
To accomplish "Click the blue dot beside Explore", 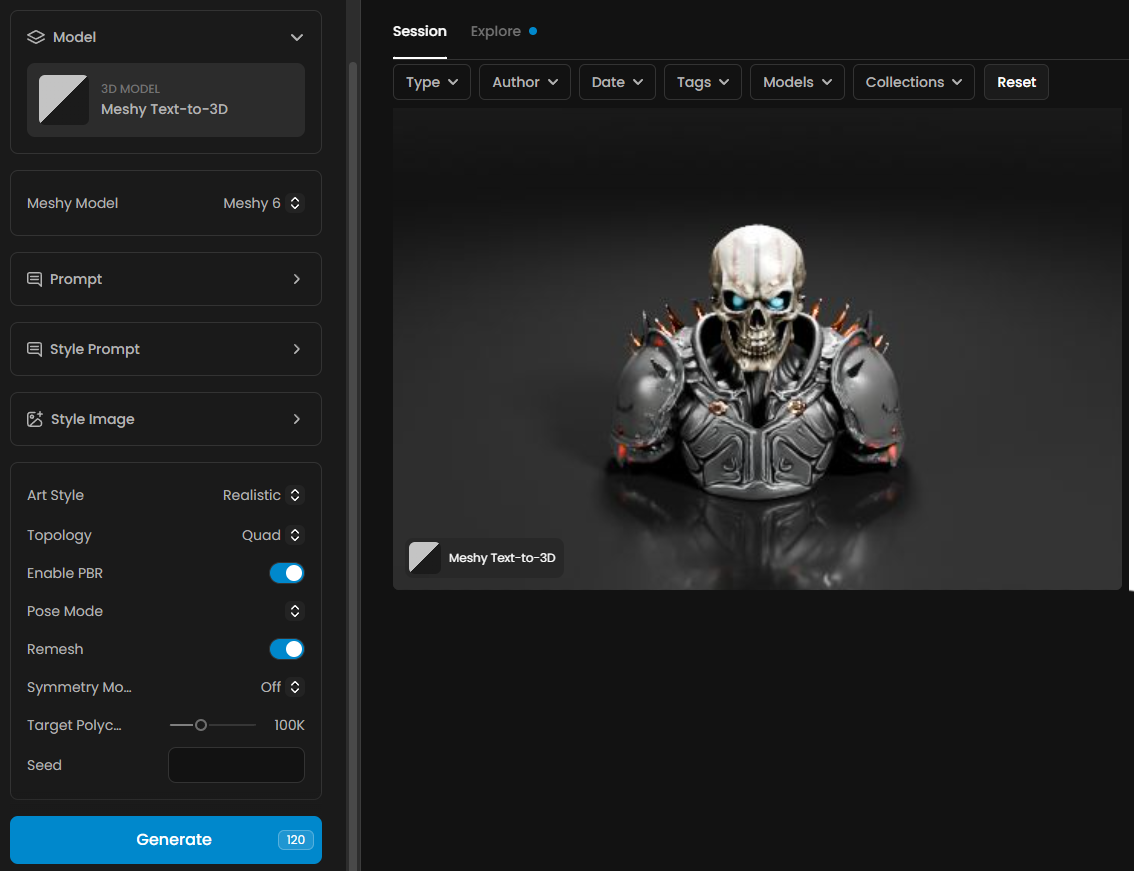I will (533, 31).
